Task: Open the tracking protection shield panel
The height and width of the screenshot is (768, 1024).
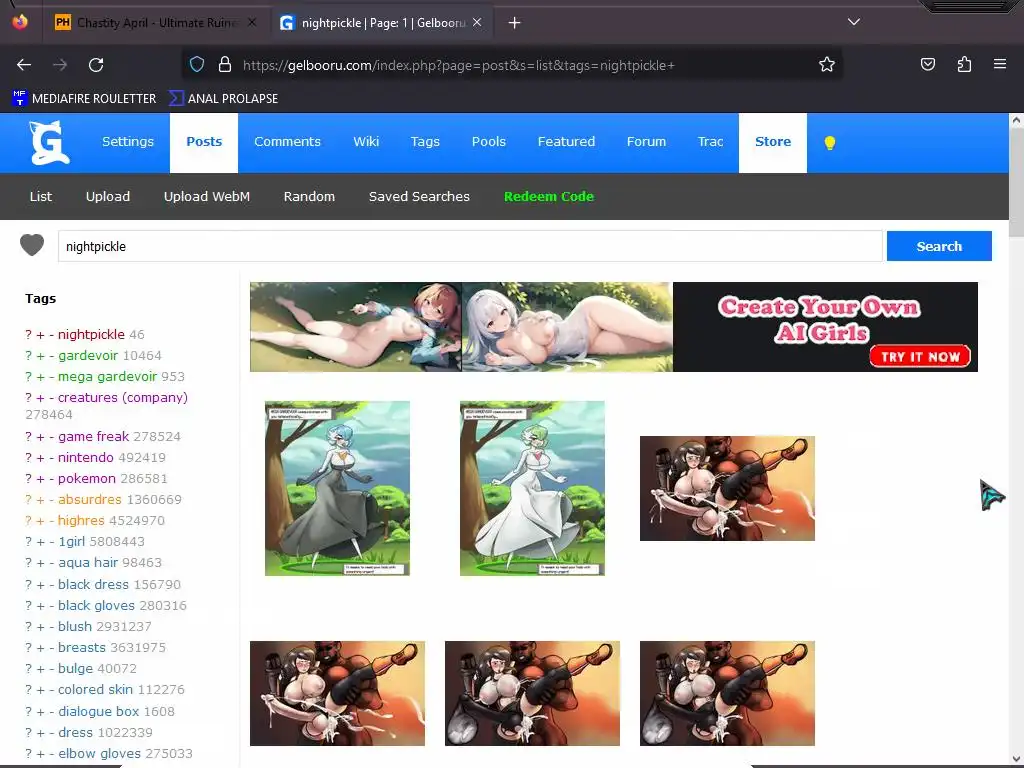Action: 197,64
